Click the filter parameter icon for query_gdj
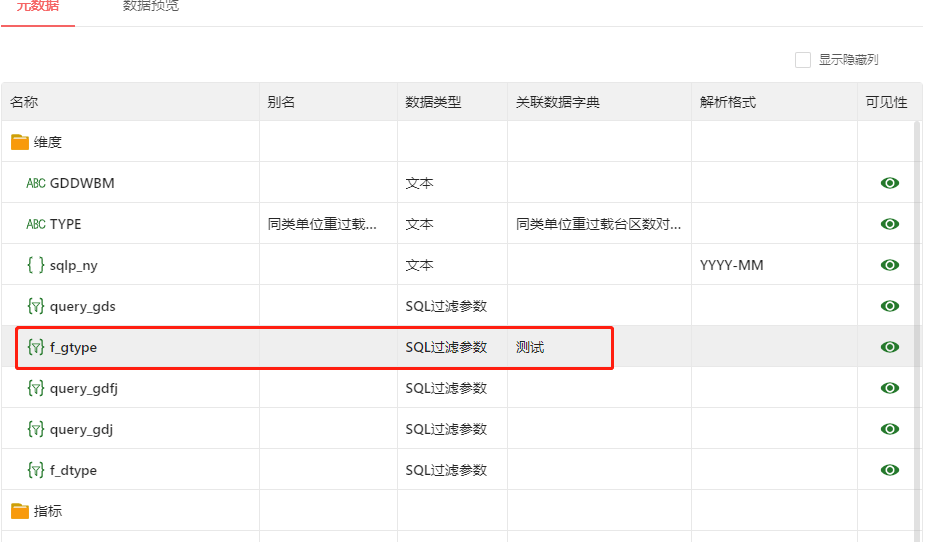This screenshot has height=542, width=928. (36, 429)
